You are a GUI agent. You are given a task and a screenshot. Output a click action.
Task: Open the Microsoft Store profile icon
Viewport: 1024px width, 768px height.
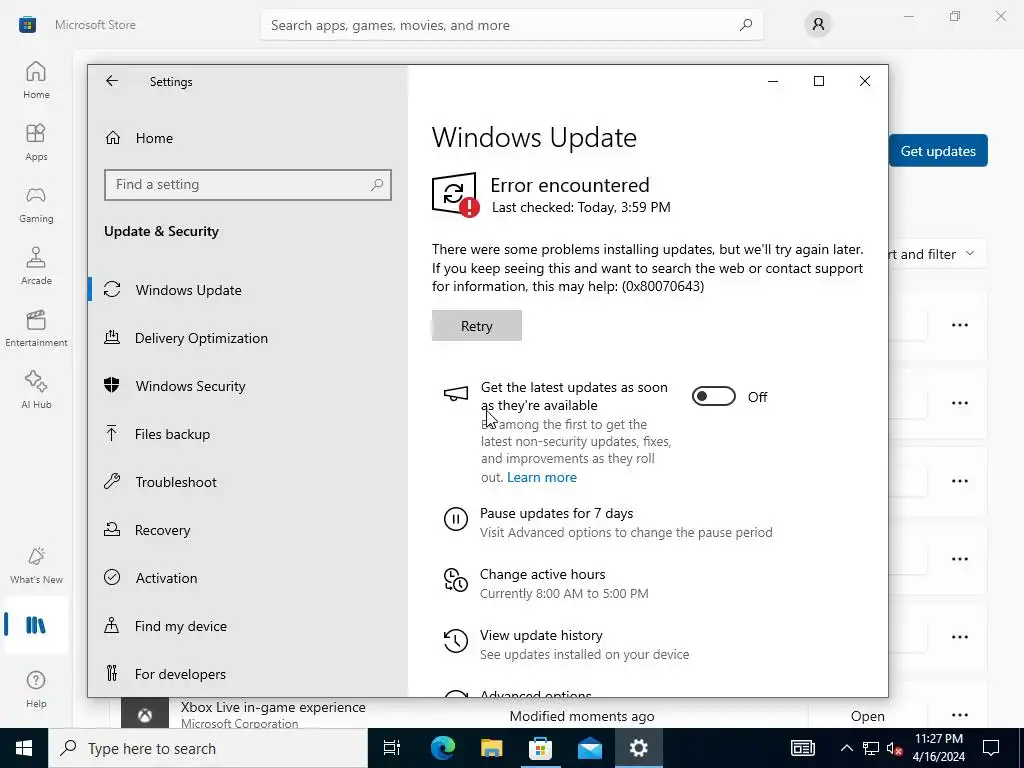click(818, 25)
